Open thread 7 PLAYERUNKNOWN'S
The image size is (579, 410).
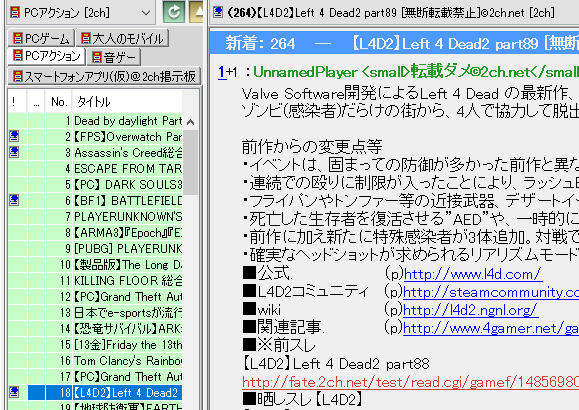(128, 217)
